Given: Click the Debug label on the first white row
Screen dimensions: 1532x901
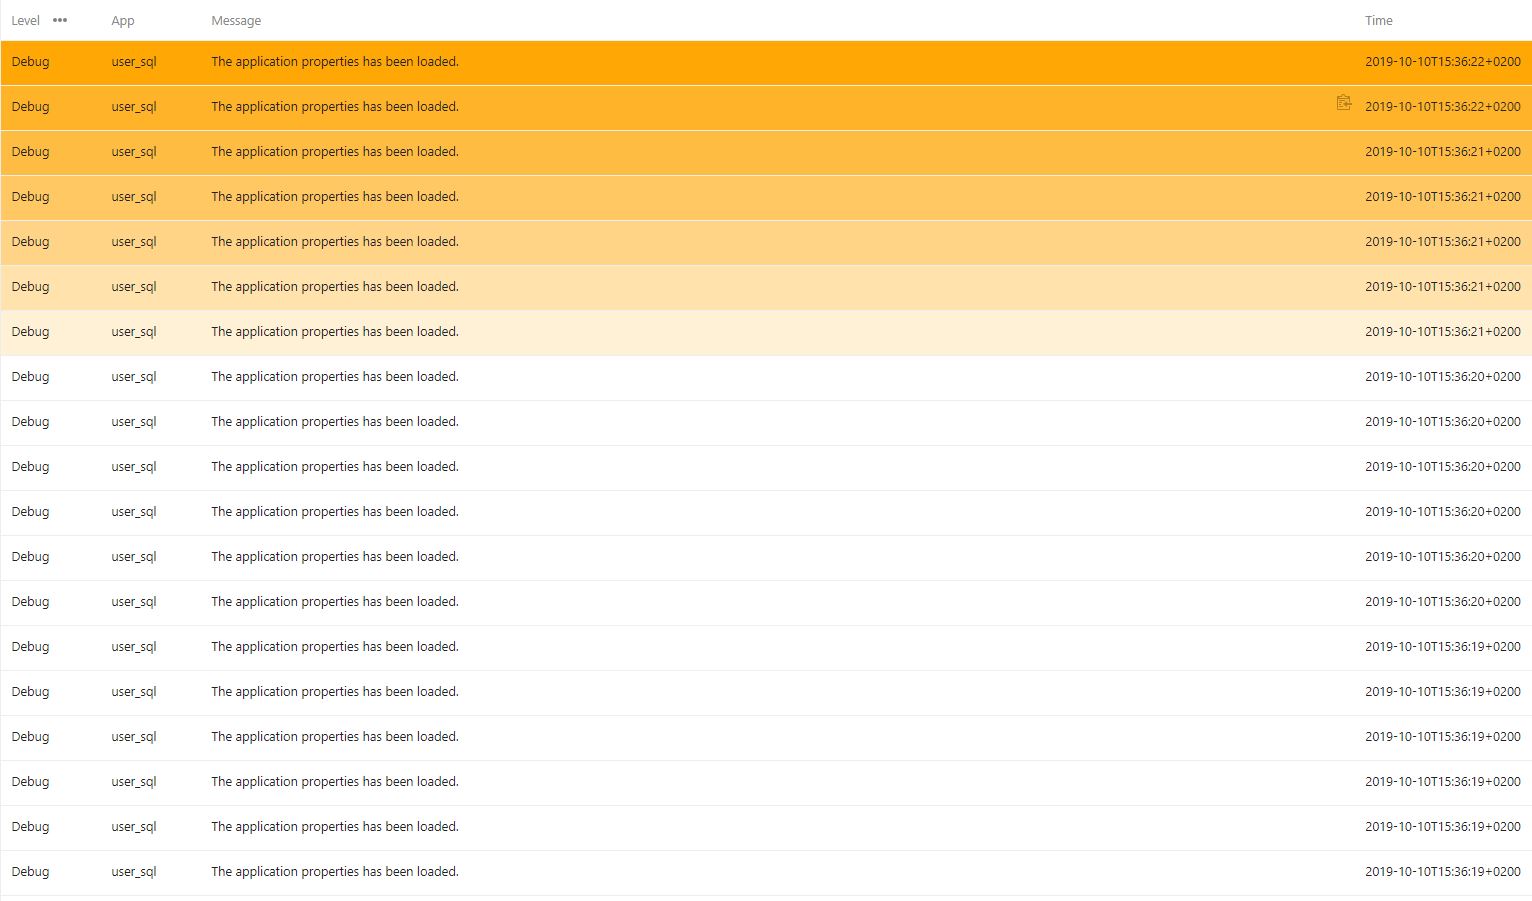Looking at the screenshot, I should [x=30, y=376].
